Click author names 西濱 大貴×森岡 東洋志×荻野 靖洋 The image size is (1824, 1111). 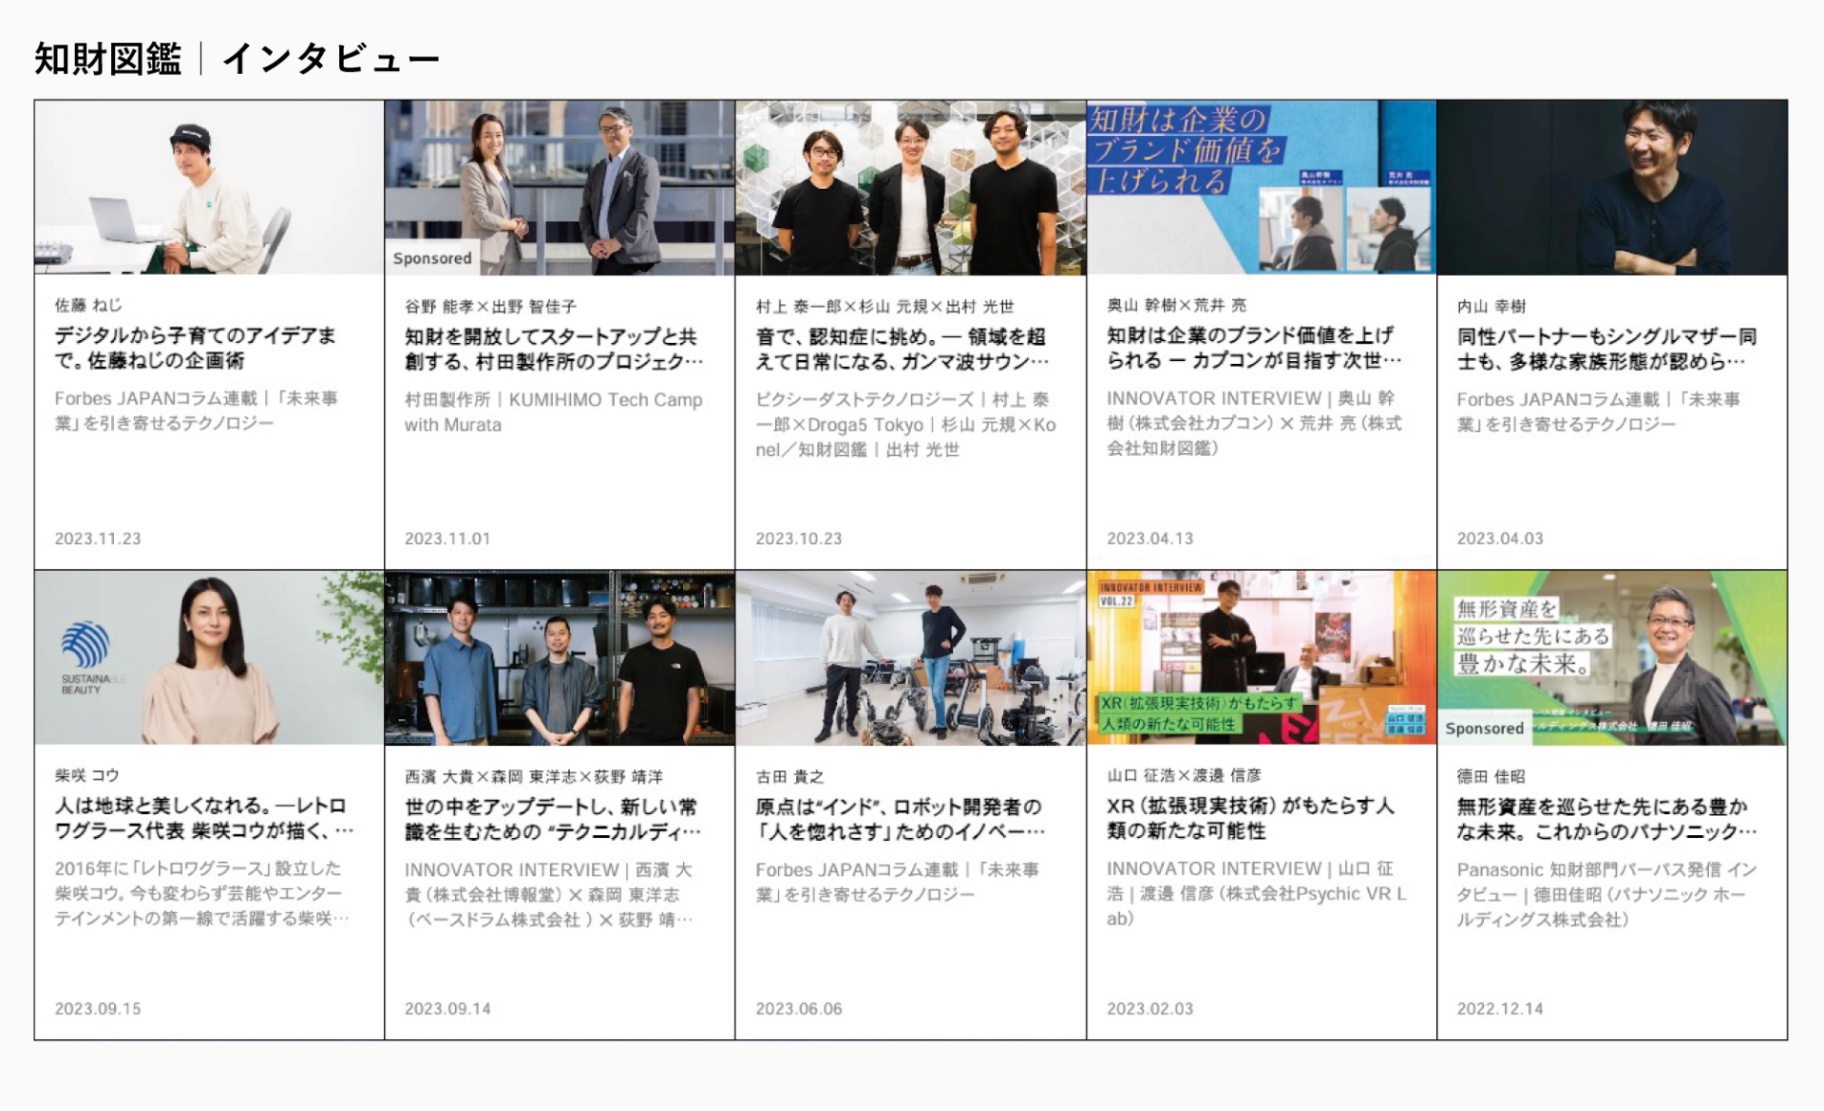[534, 776]
